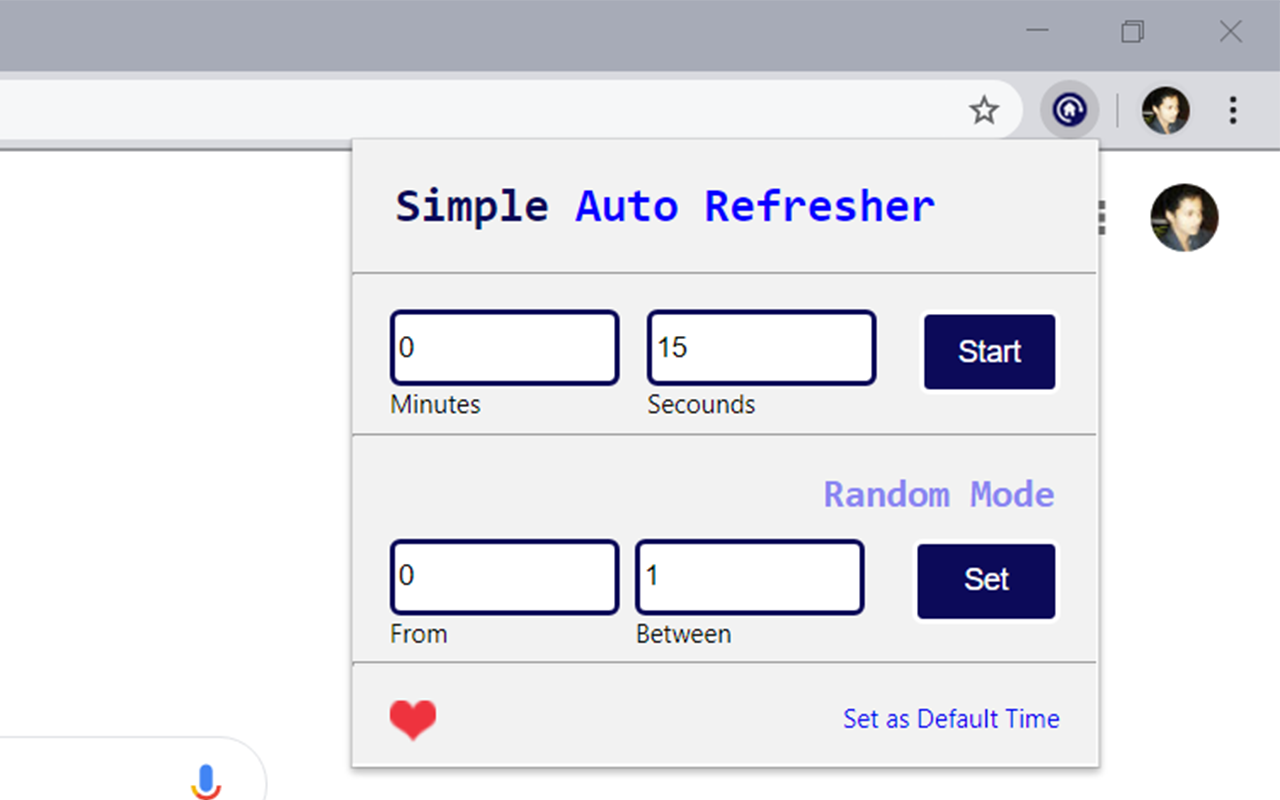Click the red heart donation icon
This screenshot has width=1280, height=800.
[413, 718]
